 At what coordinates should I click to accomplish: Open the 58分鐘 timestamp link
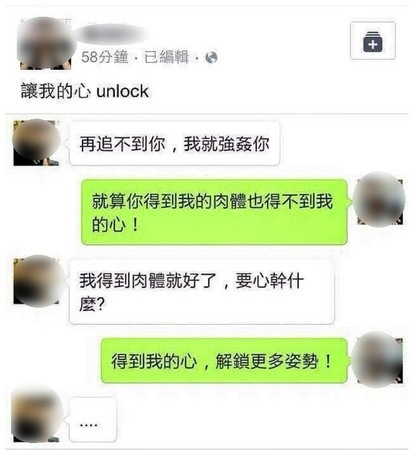click(x=105, y=57)
